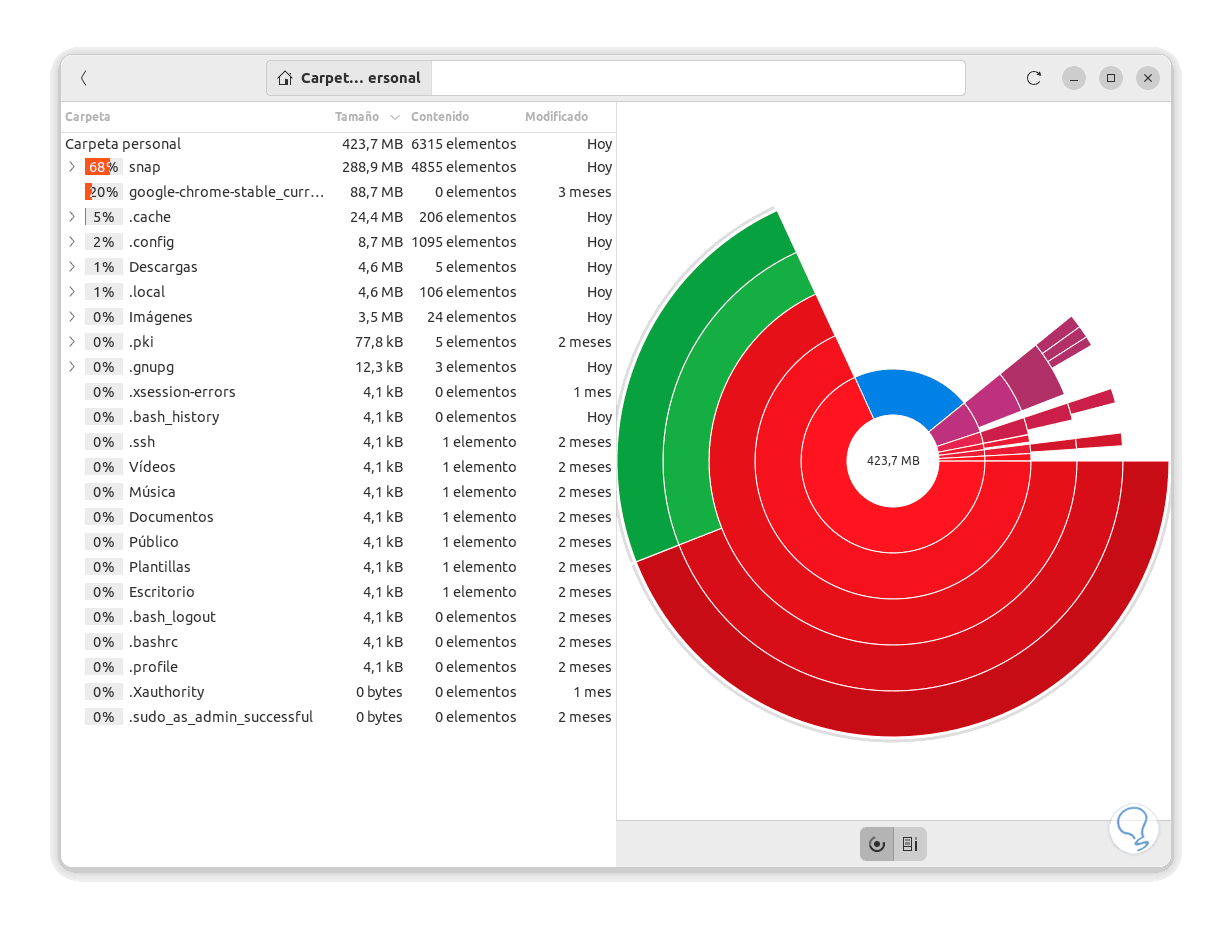Switch to treemap chart view
The width and height of the screenshot is (1232, 934).
coord(910,844)
